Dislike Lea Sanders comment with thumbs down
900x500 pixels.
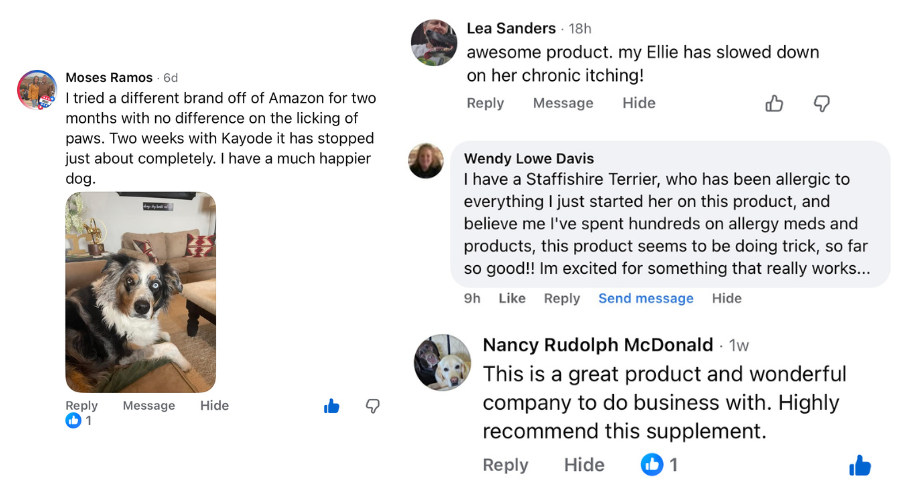pos(821,103)
